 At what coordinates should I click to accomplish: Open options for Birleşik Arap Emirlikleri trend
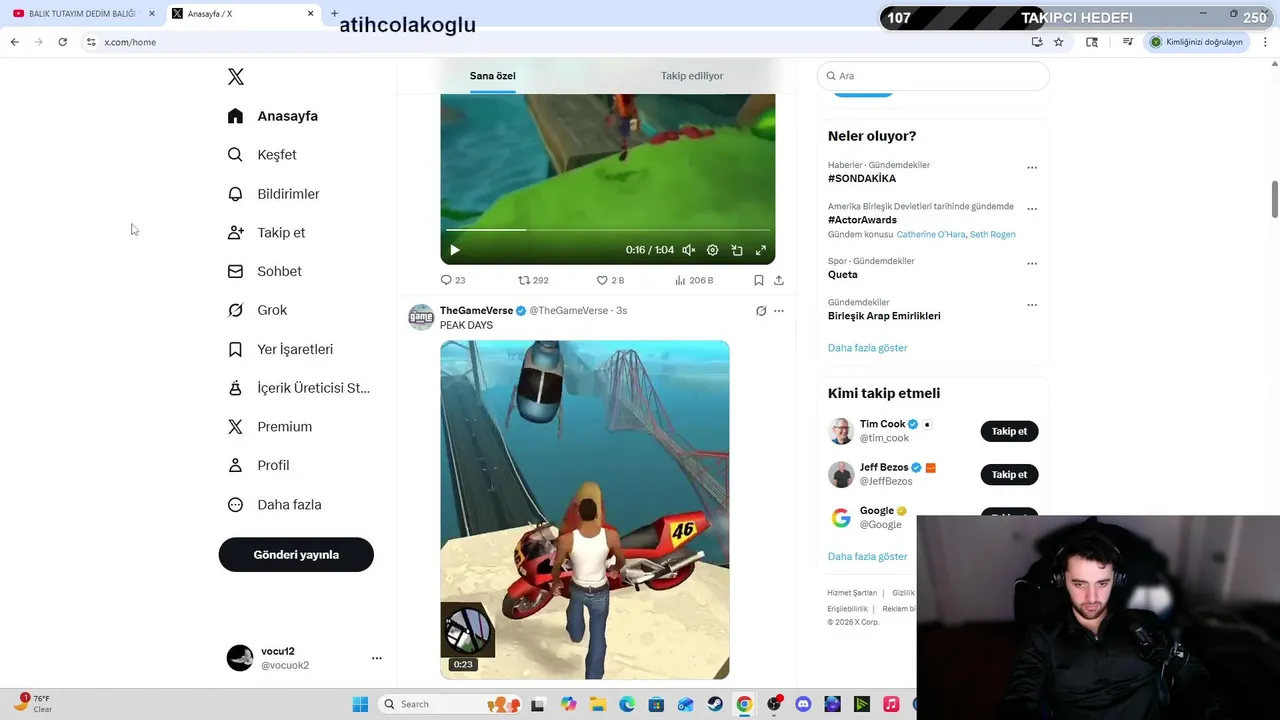(x=1032, y=305)
